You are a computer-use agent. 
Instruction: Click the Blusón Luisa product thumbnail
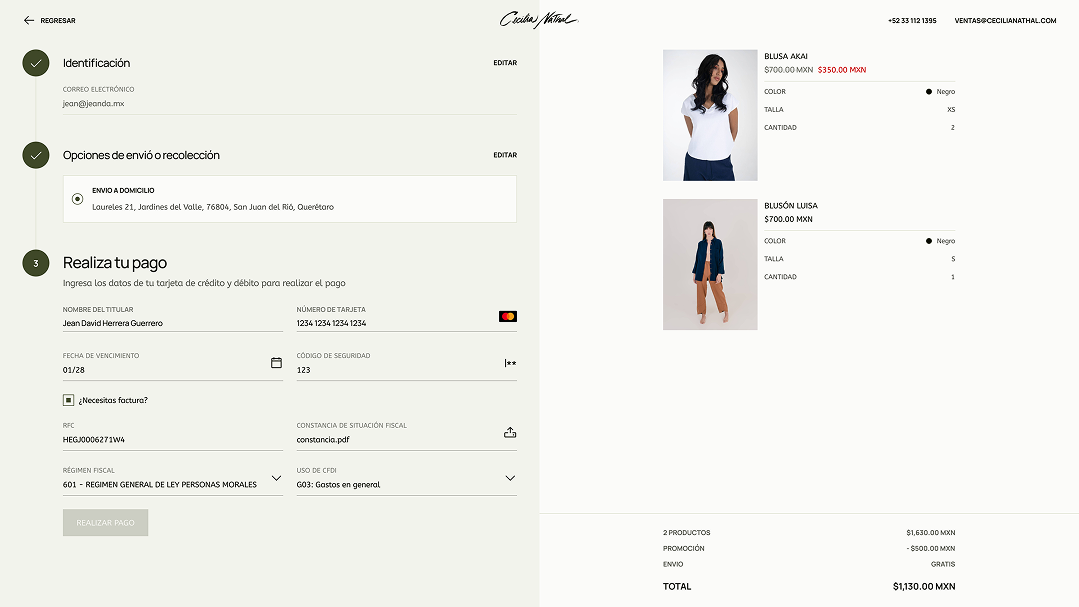710,264
